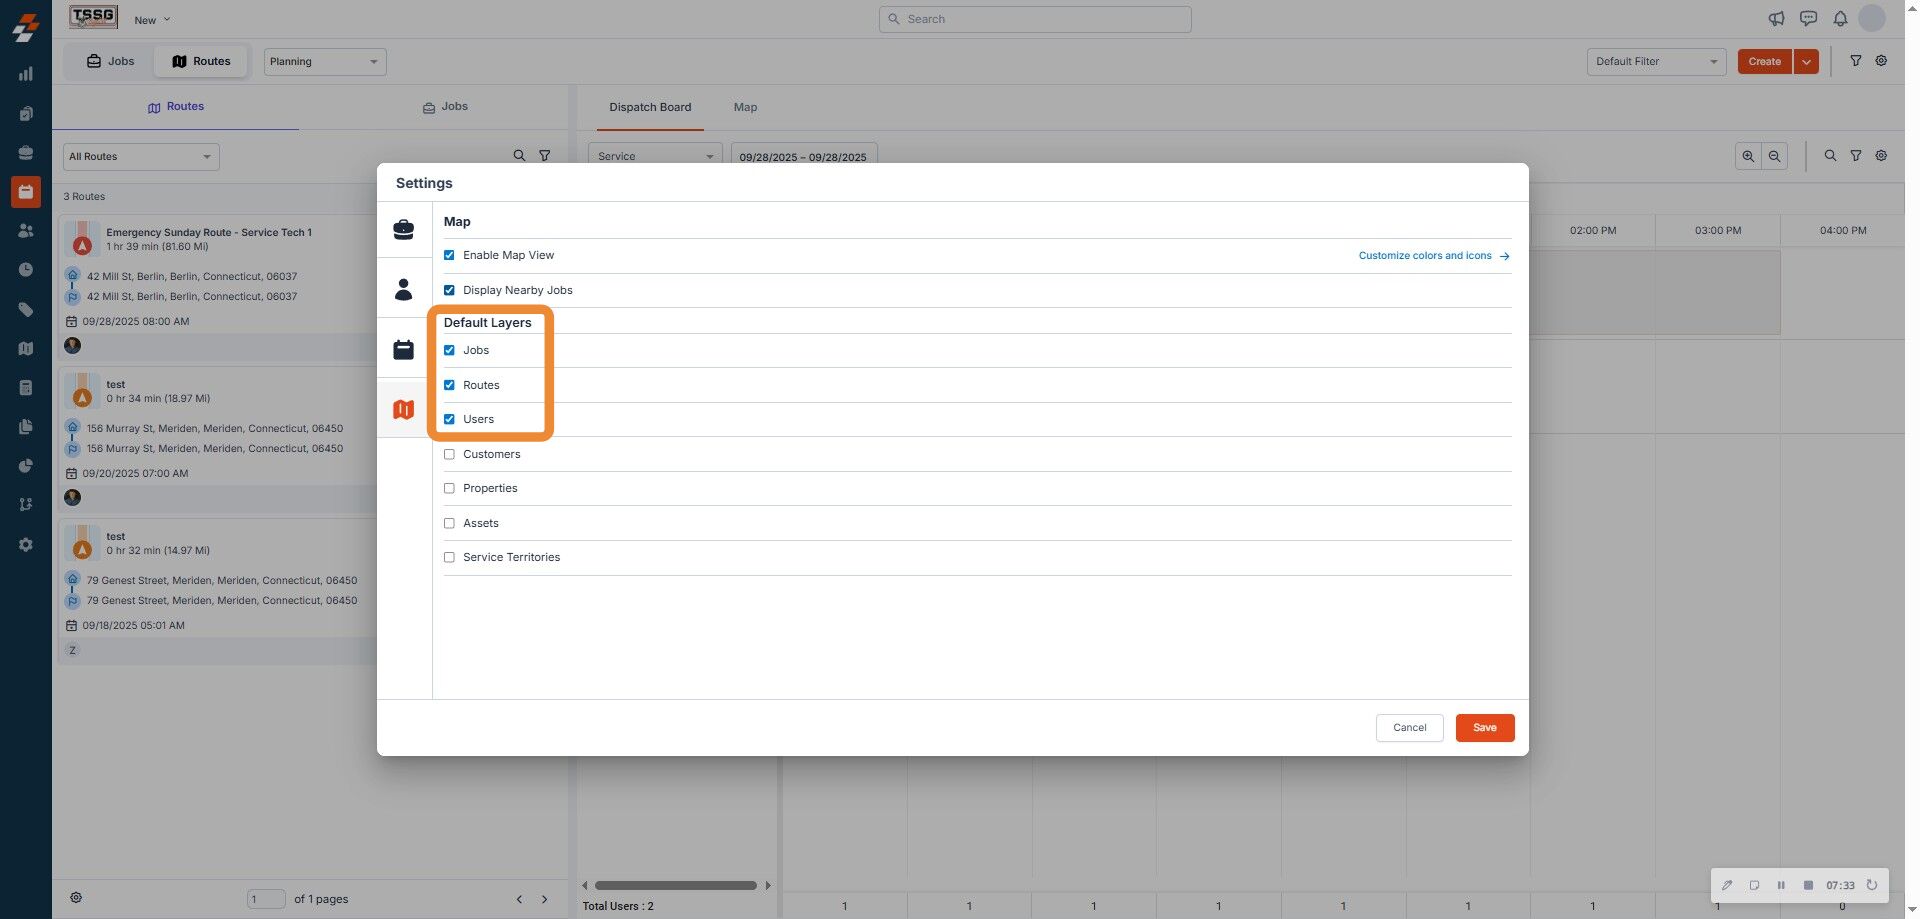
Task: Click the top Search field
Action: tap(1035, 19)
